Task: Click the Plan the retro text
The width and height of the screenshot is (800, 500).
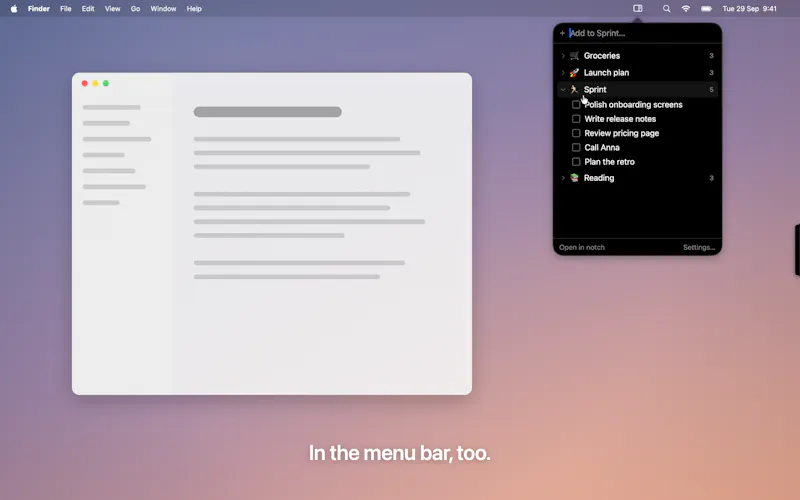Action: (609, 162)
